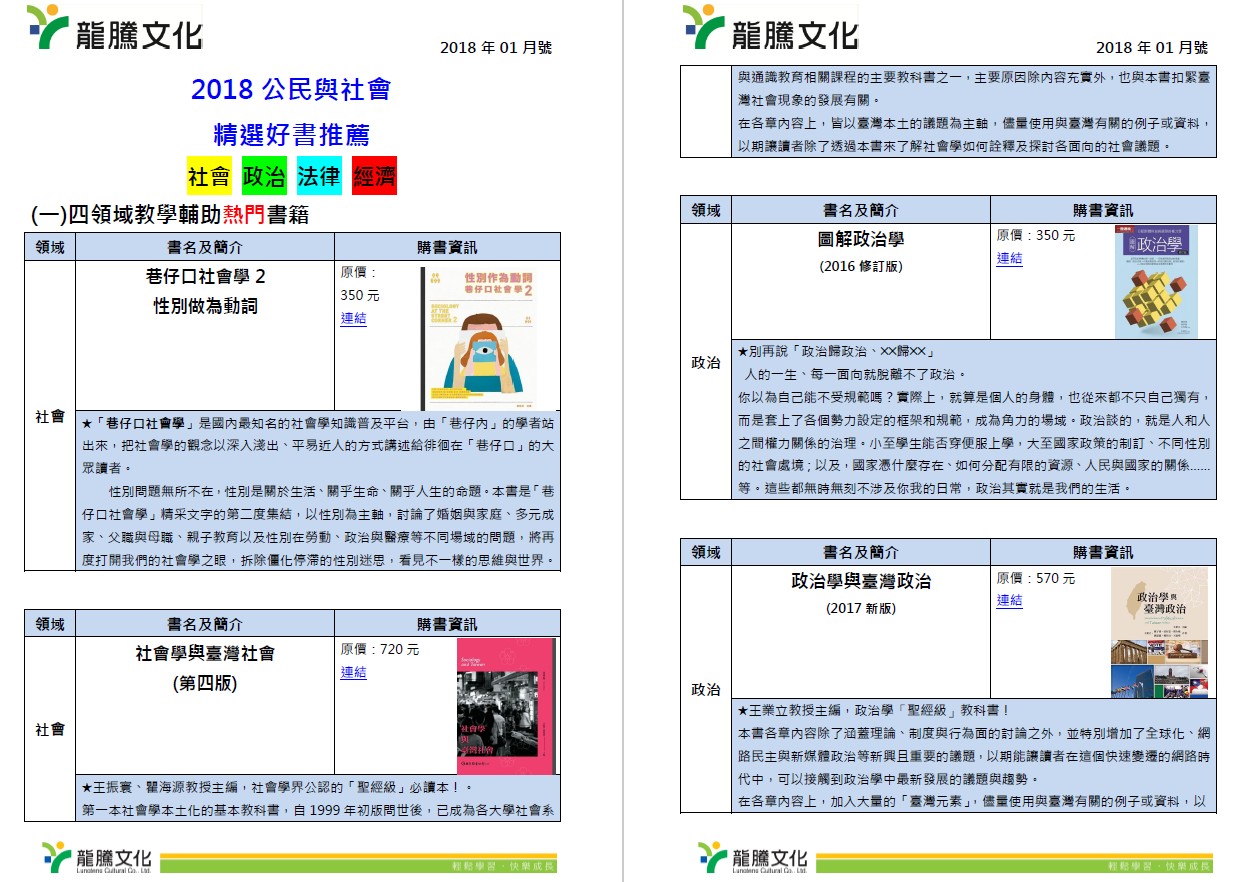Viewport: 1246px width, 882px height.
Task: Click the book title 巷仔口社會學 2
Action: coord(205,277)
